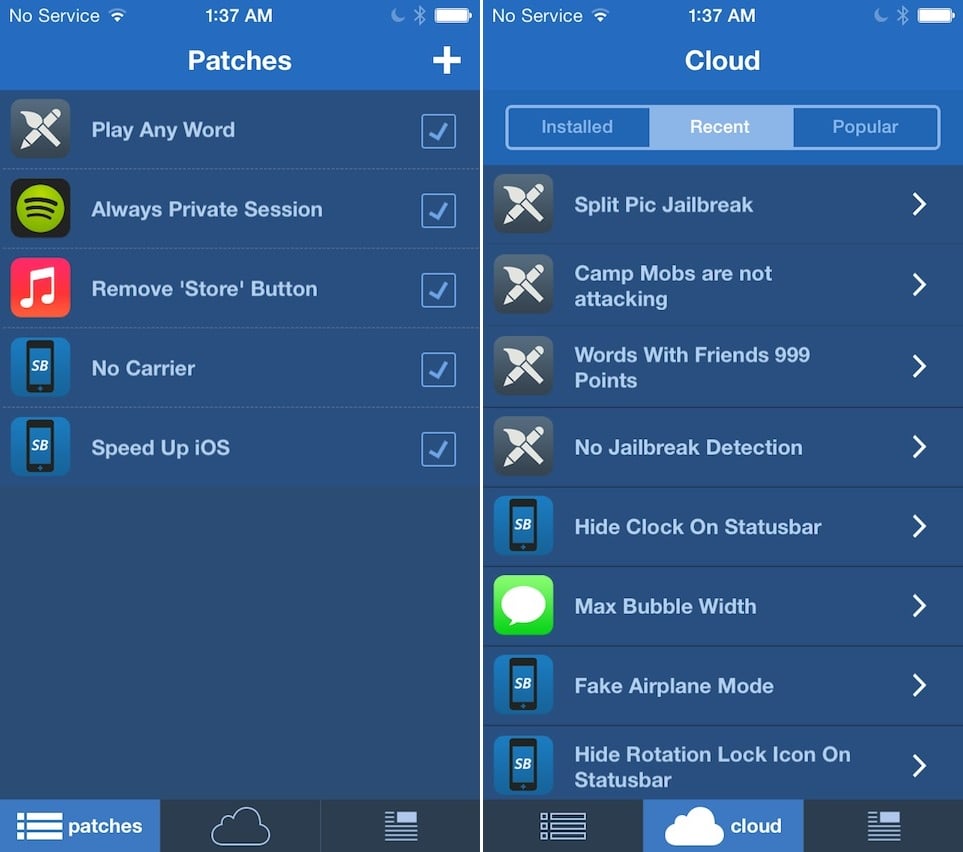Open Split Pic Jailbreak via its chevron
Screen dimensions: 963x852
point(919,204)
